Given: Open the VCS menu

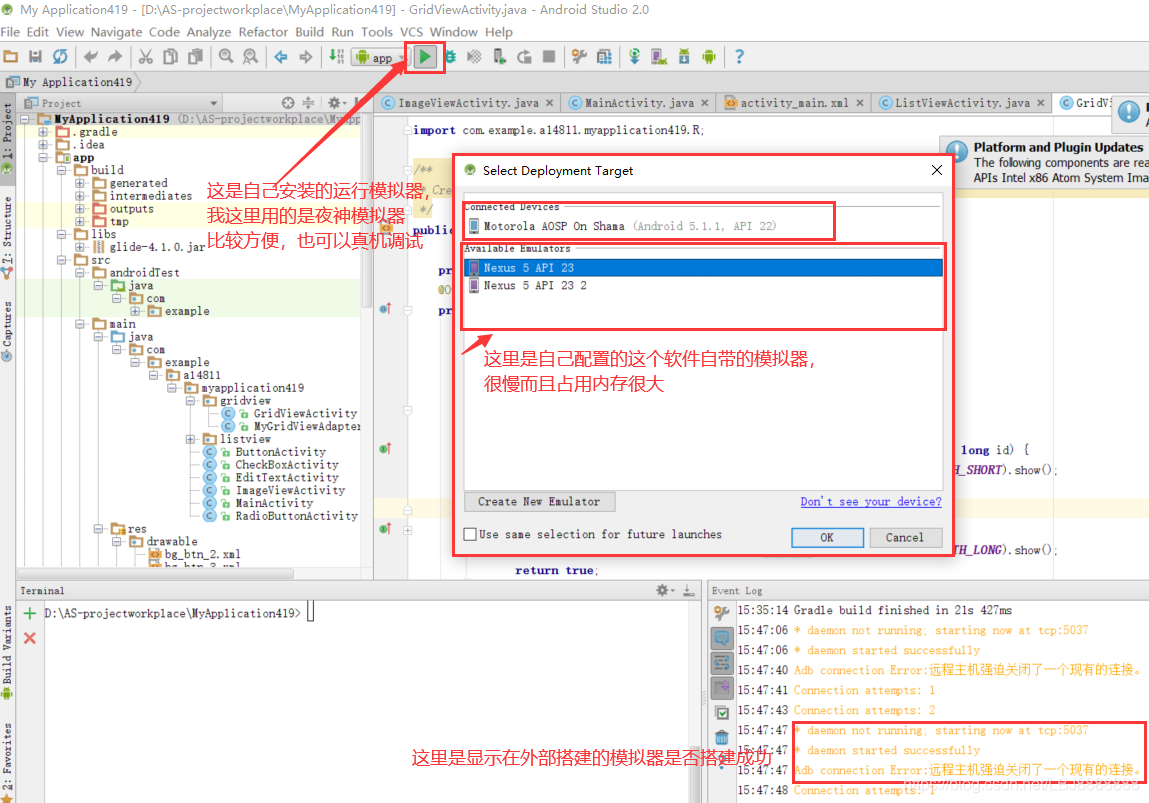Looking at the screenshot, I should [411, 32].
